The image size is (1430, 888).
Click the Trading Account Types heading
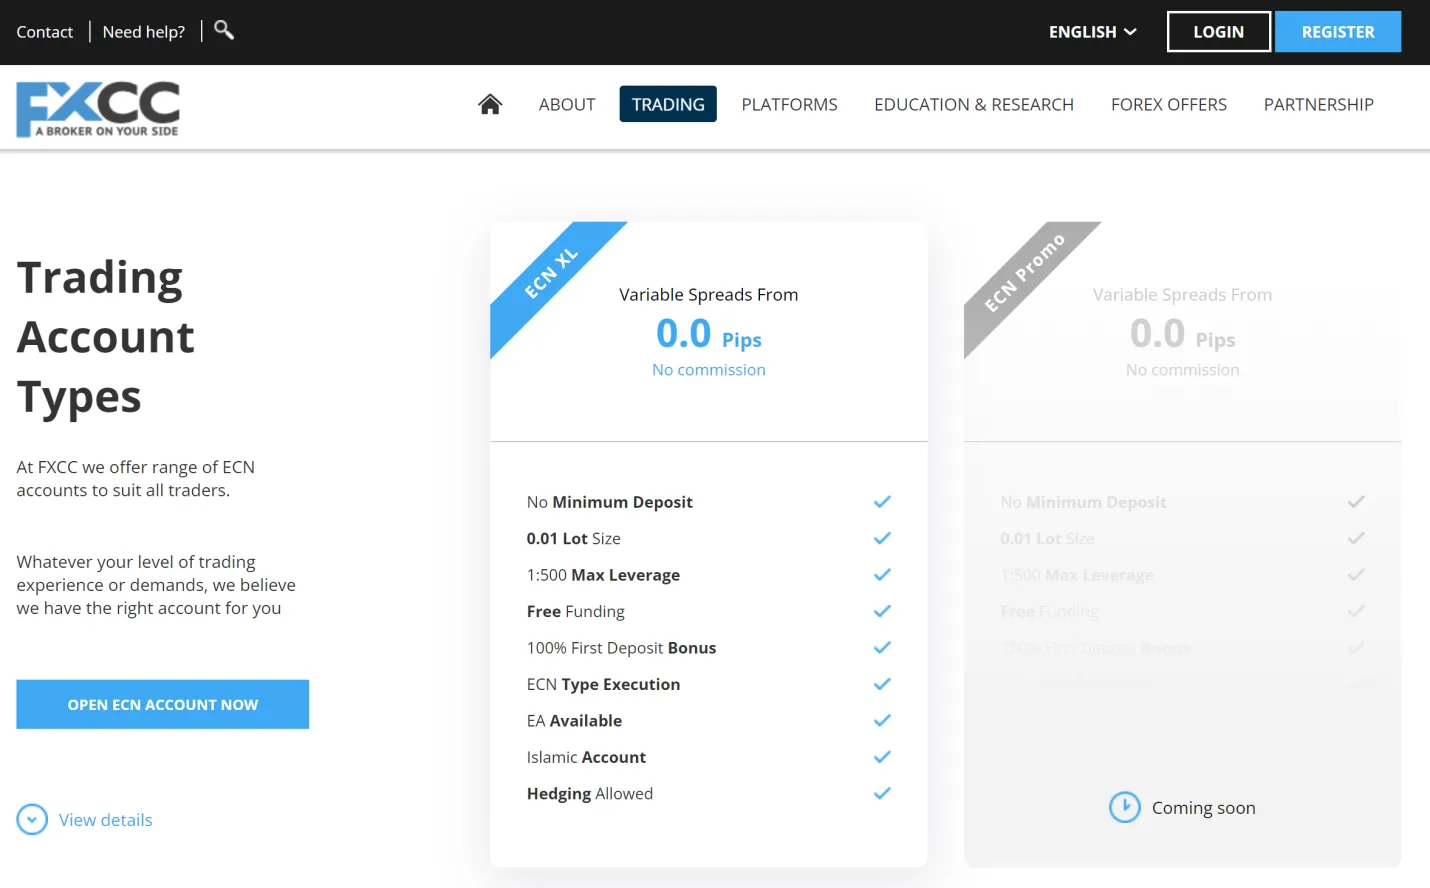[106, 337]
